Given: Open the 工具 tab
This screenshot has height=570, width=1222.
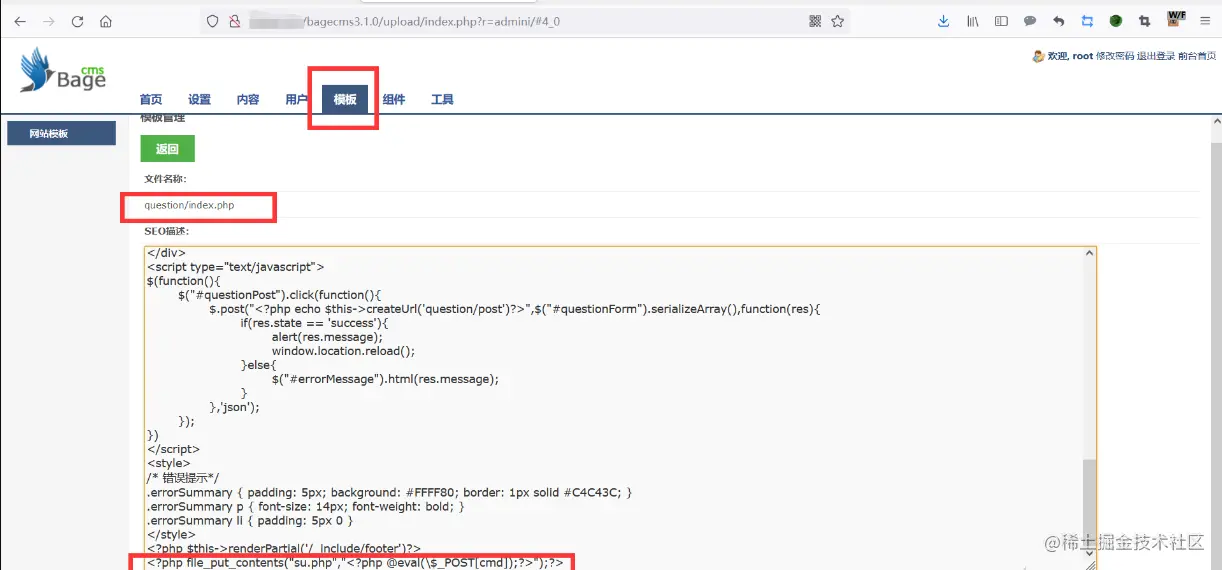Looking at the screenshot, I should (442, 99).
